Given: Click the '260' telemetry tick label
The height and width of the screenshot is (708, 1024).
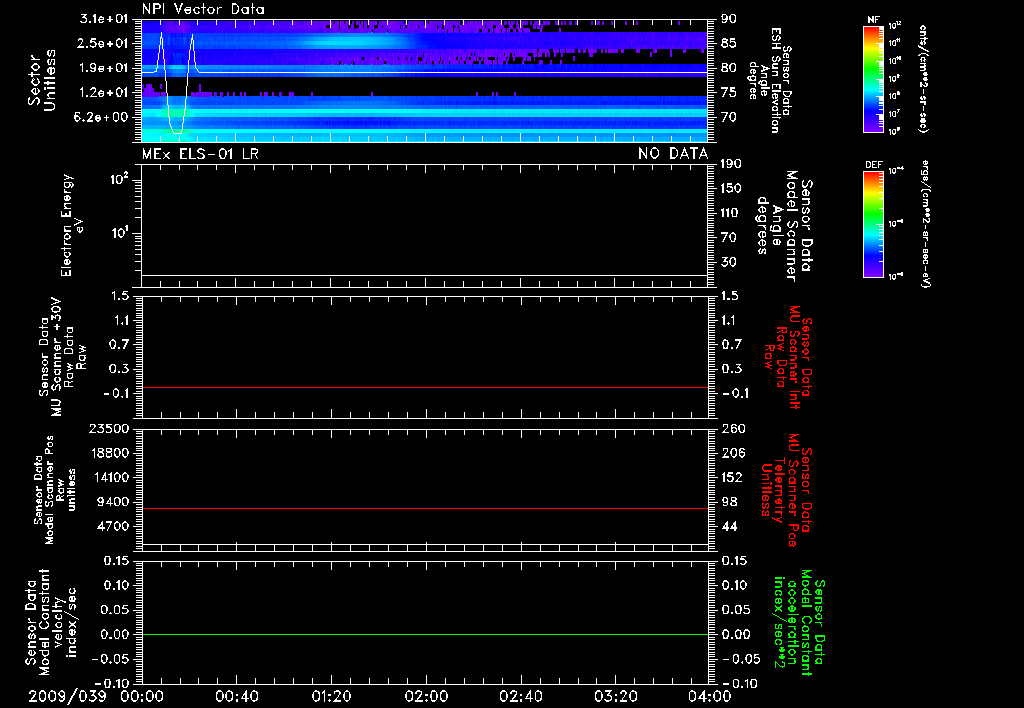Looking at the screenshot, I should tap(733, 429).
